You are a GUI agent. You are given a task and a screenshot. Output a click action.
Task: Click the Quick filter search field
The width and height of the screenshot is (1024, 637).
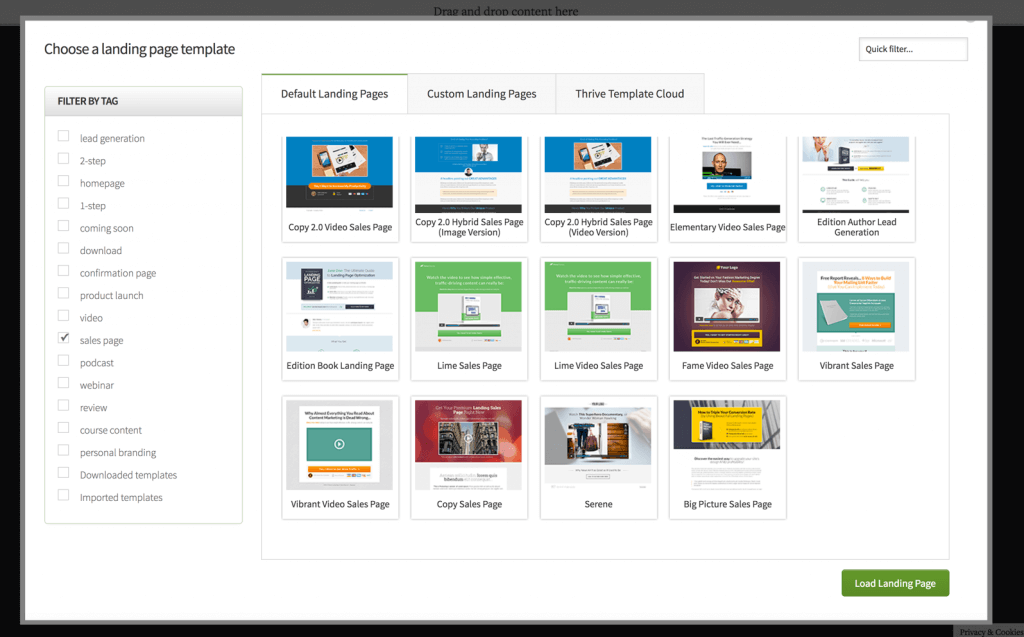tap(912, 48)
